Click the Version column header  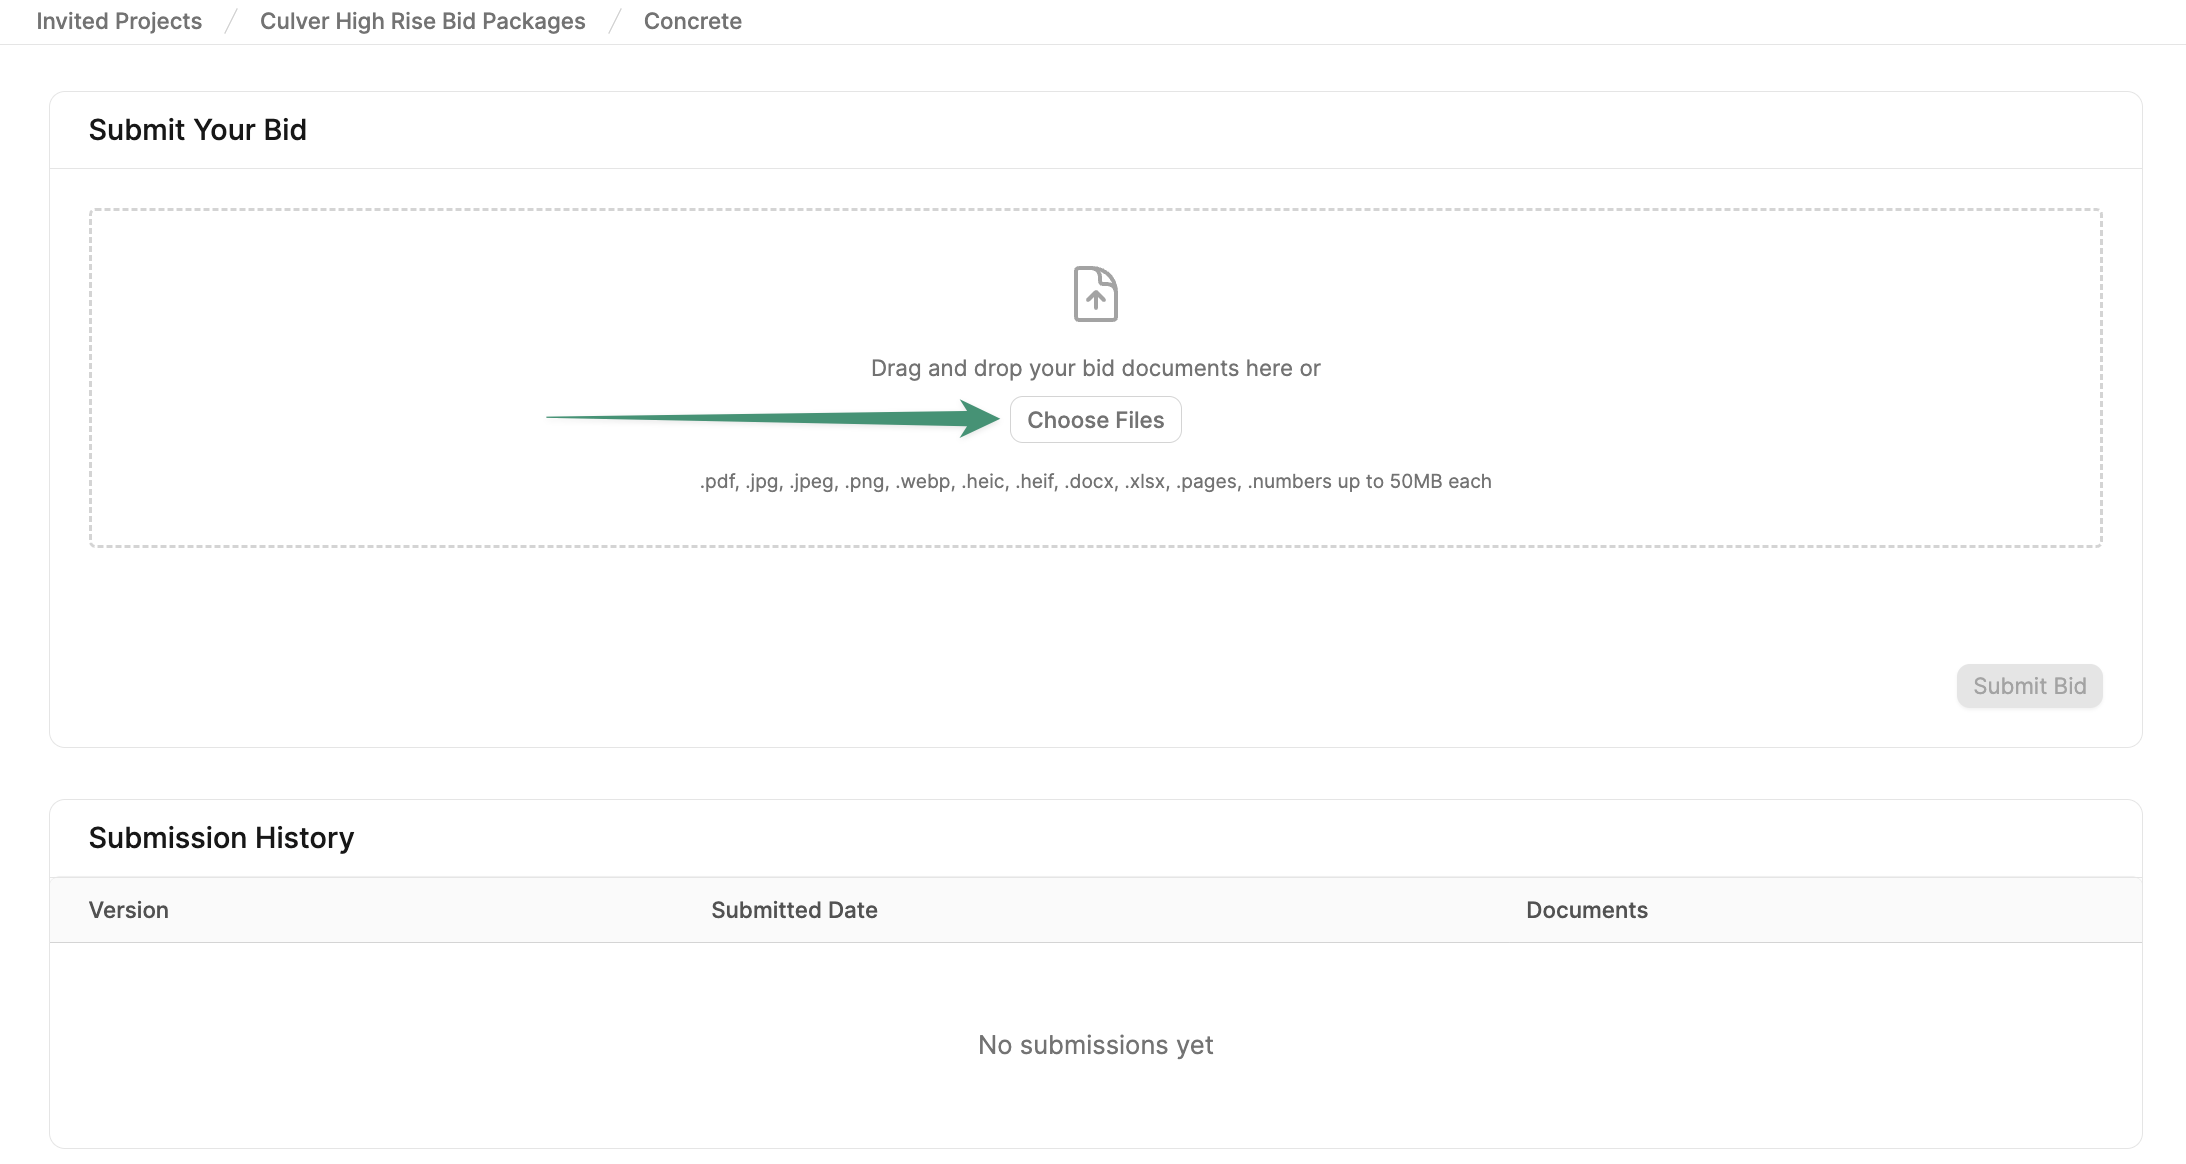point(129,910)
